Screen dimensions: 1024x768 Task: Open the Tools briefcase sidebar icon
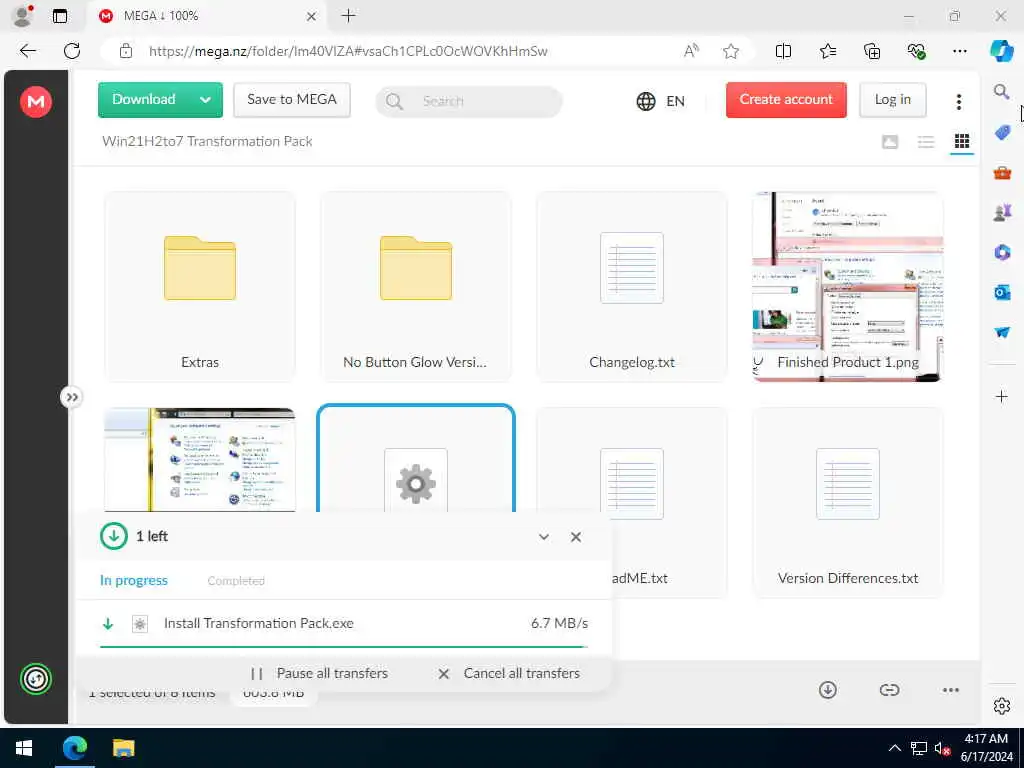tap(1002, 173)
